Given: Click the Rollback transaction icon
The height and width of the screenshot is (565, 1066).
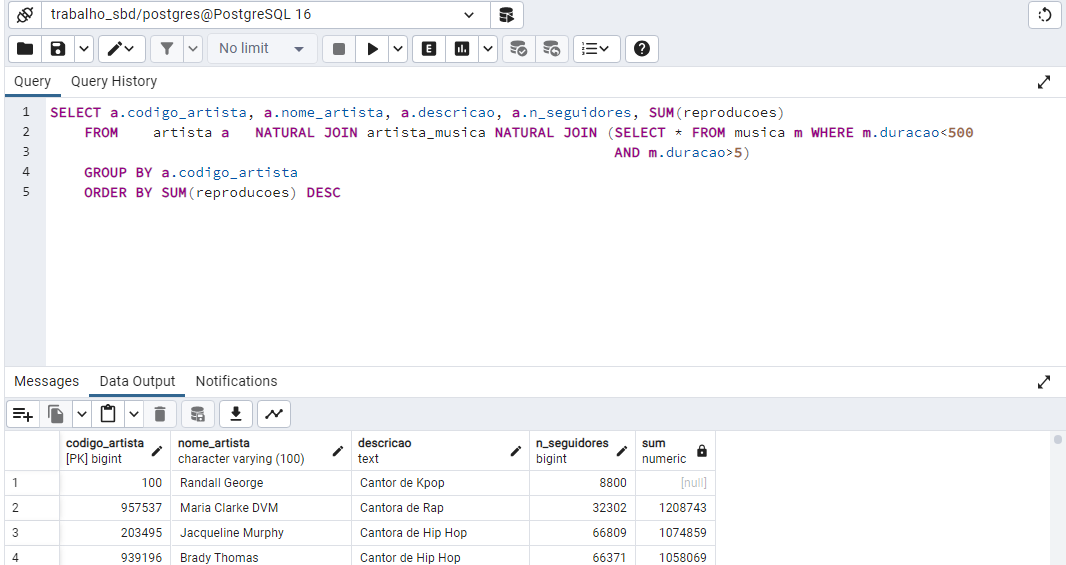Looking at the screenshot, I should (552, 49).
